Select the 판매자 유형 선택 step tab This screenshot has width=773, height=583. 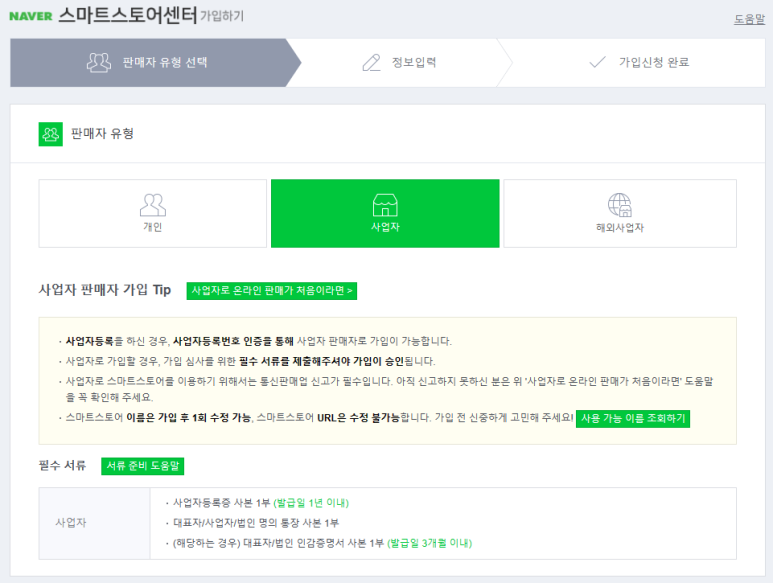[x=155, y=63]
